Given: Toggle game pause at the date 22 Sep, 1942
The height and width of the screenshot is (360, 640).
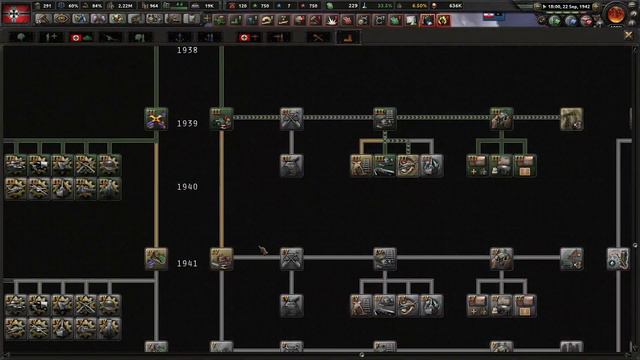Looking at the screenshot, I should click(567, 7).
